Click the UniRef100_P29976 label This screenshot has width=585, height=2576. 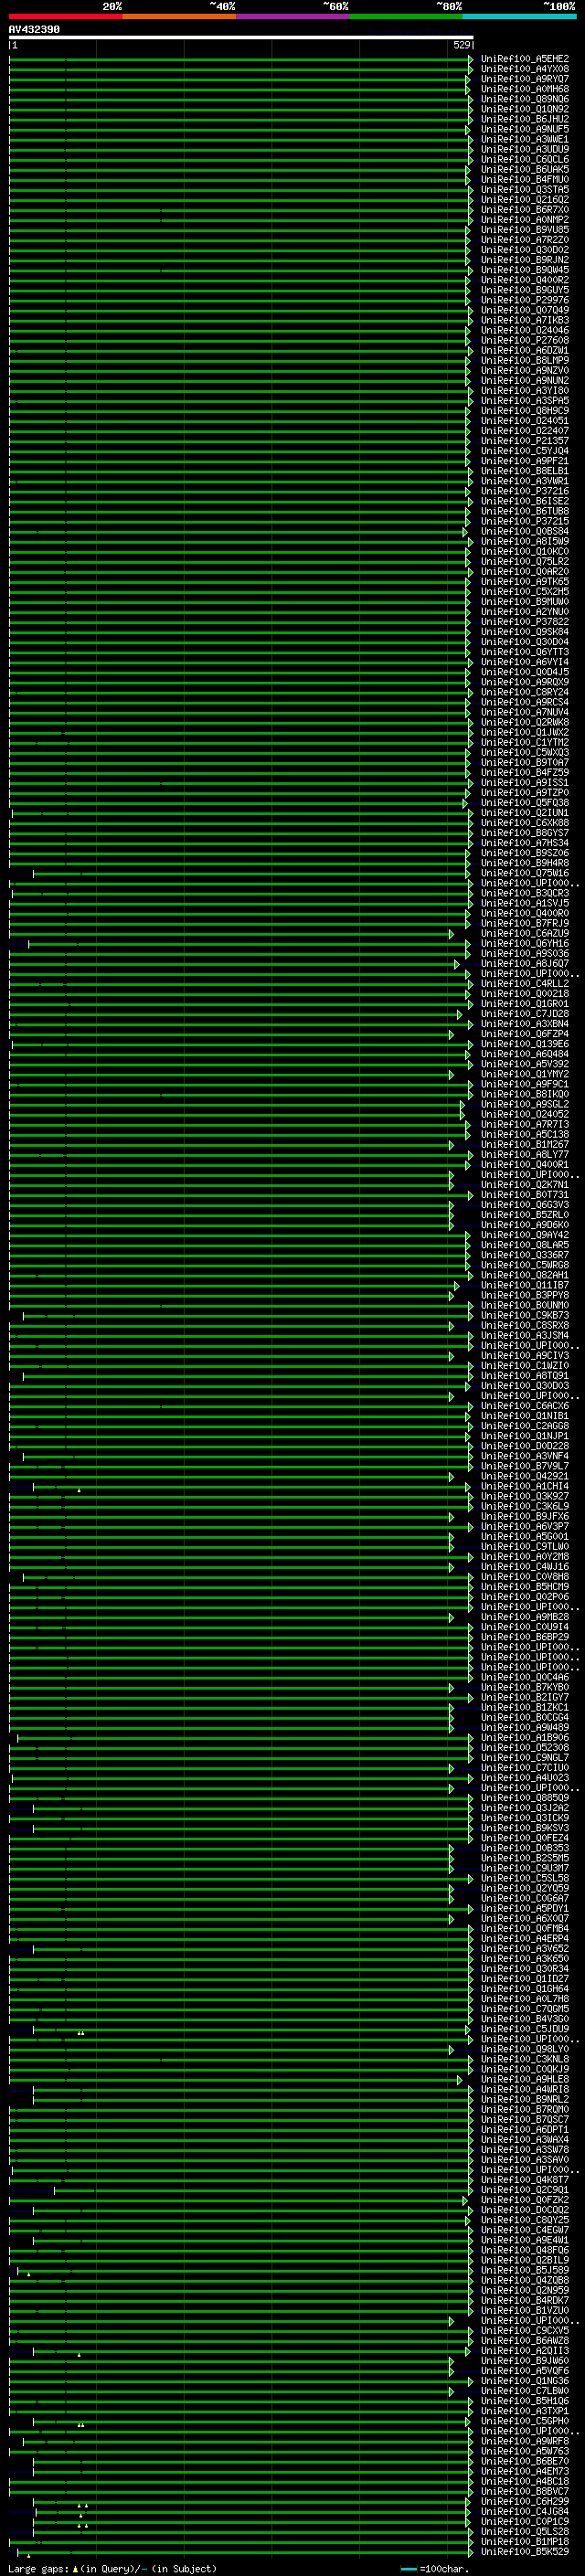point(525,300)
